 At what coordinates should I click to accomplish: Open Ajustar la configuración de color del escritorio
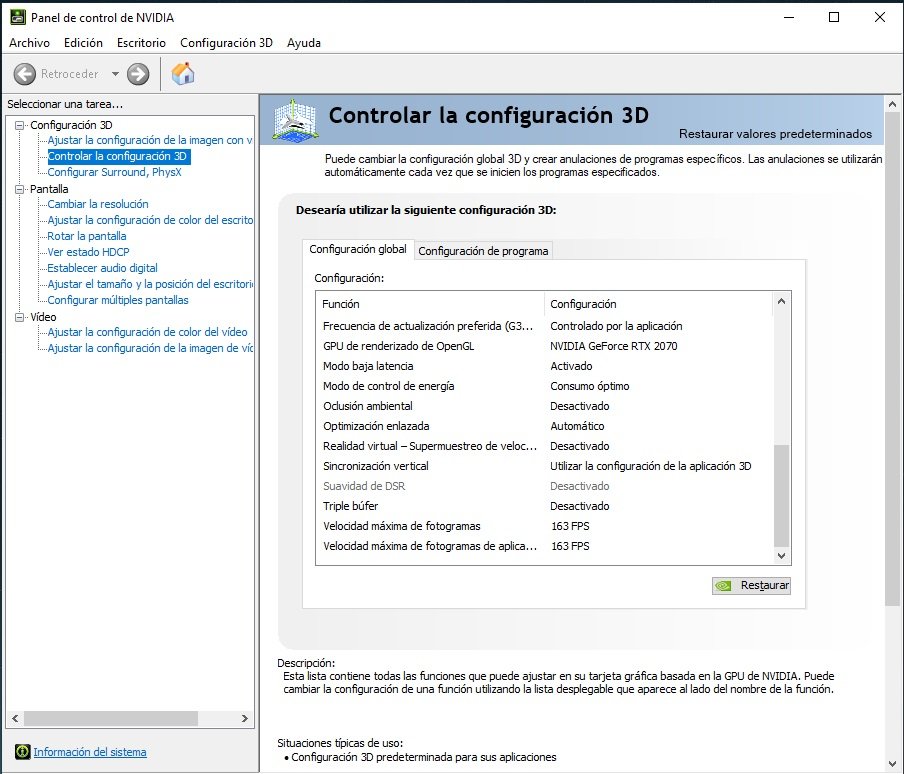[x=150, y=220]
